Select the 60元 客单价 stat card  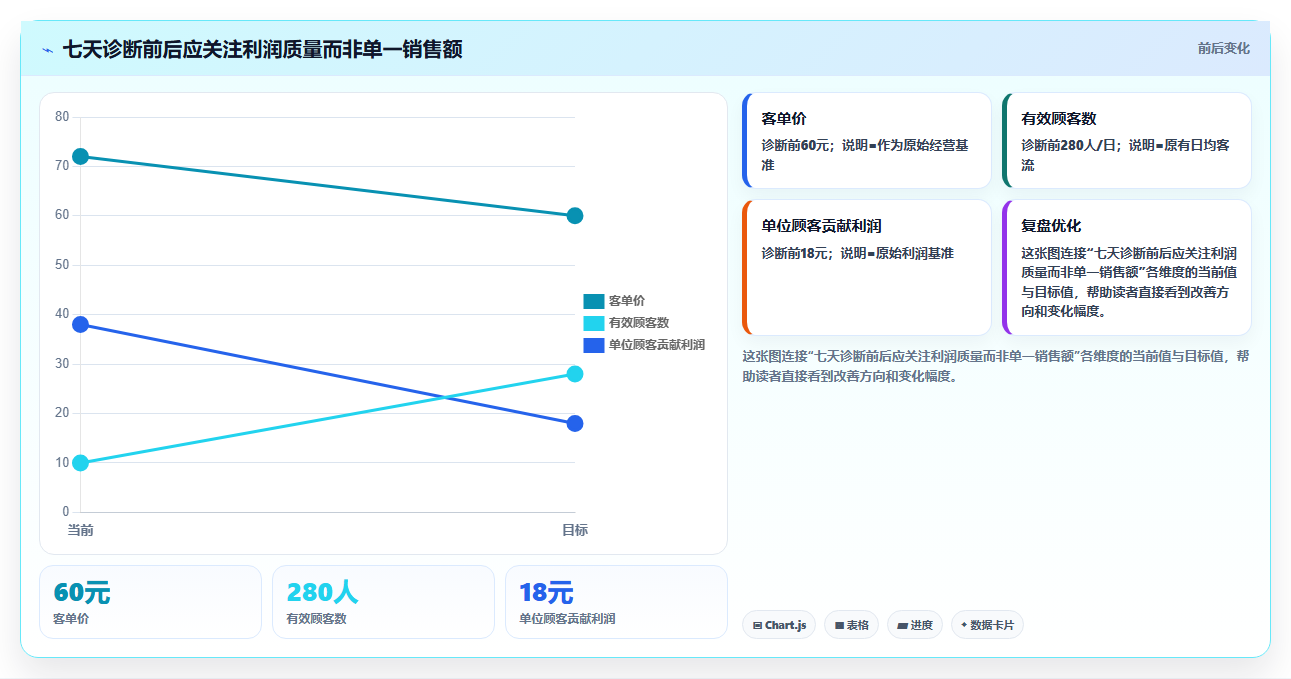tap(150, 602)
